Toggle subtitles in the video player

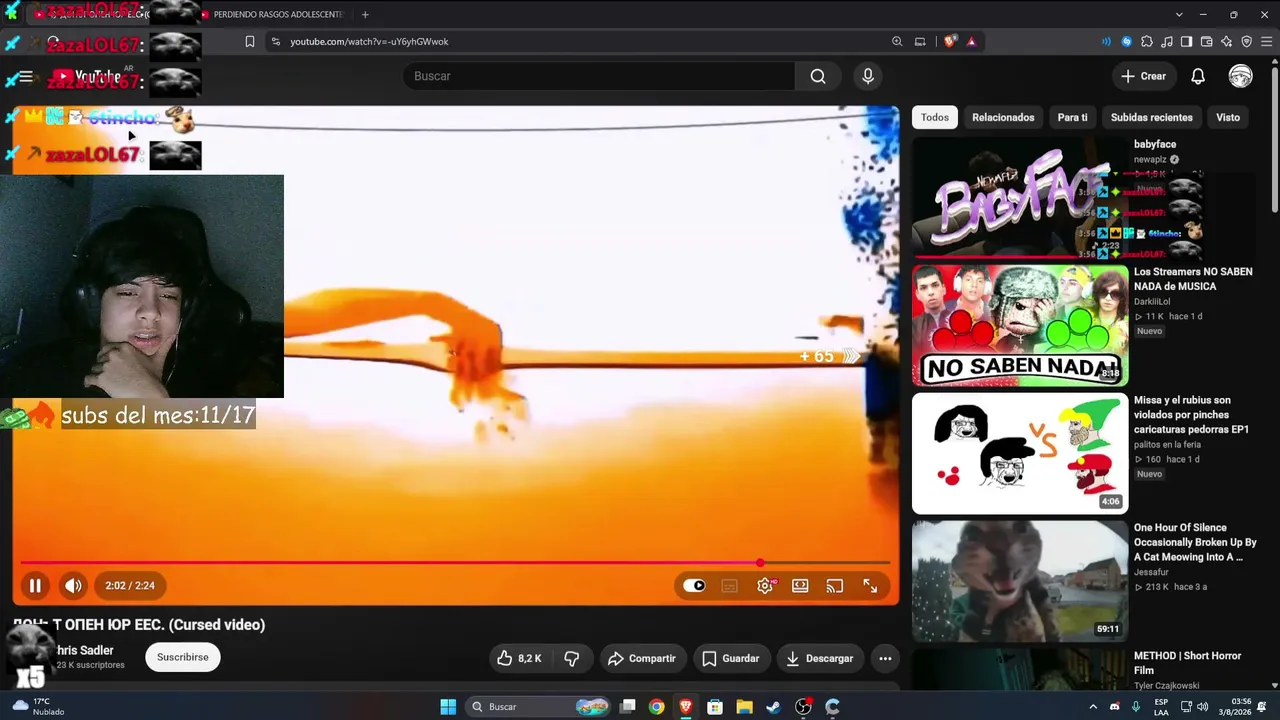click(x=729, y=586)
